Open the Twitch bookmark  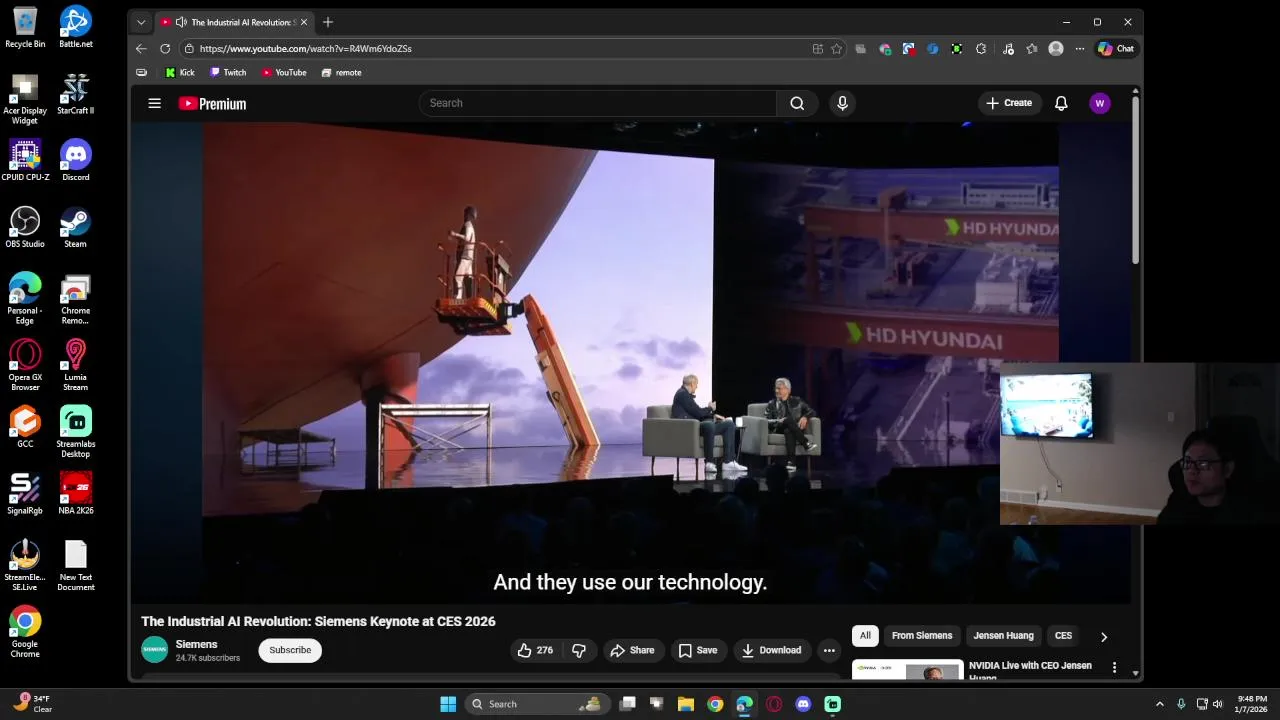point(228,73)
